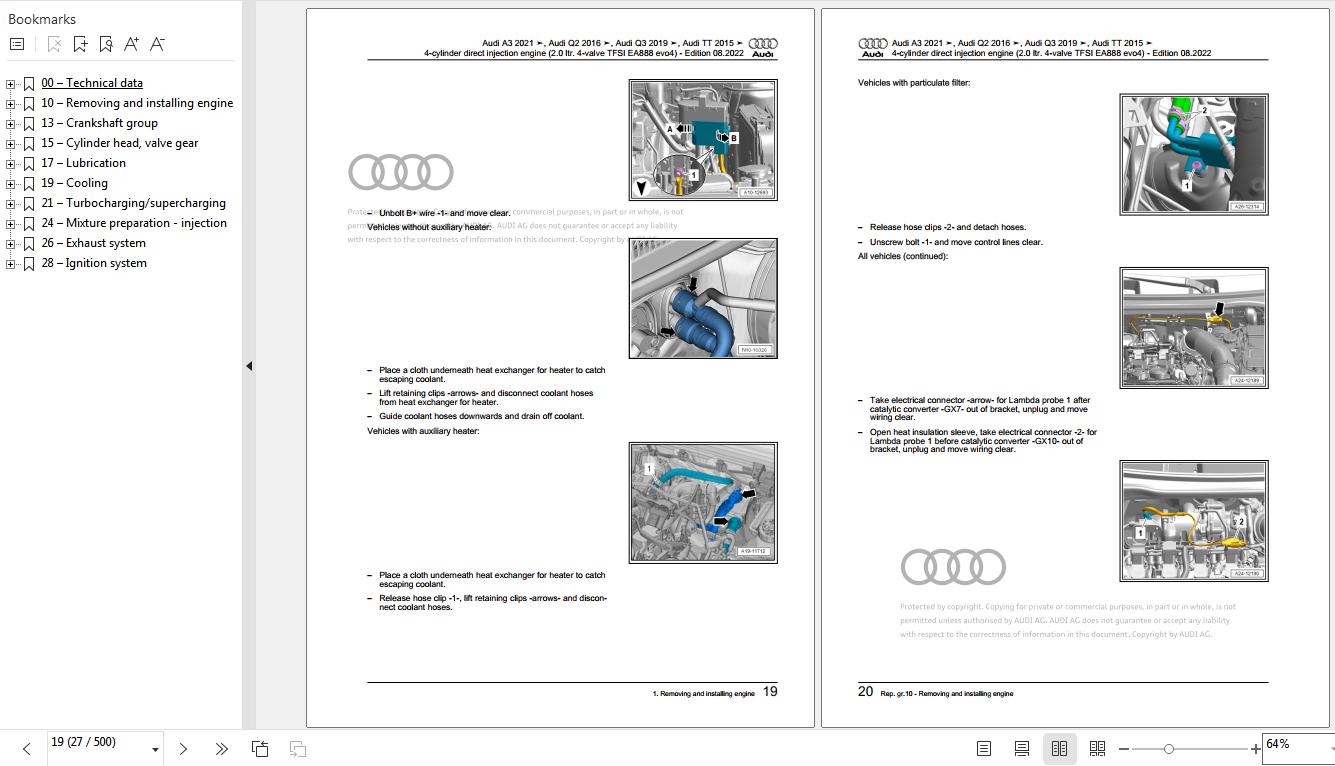Zoom in with the plus button
The image size is (1335, 766).
(x=1255, y=749)
